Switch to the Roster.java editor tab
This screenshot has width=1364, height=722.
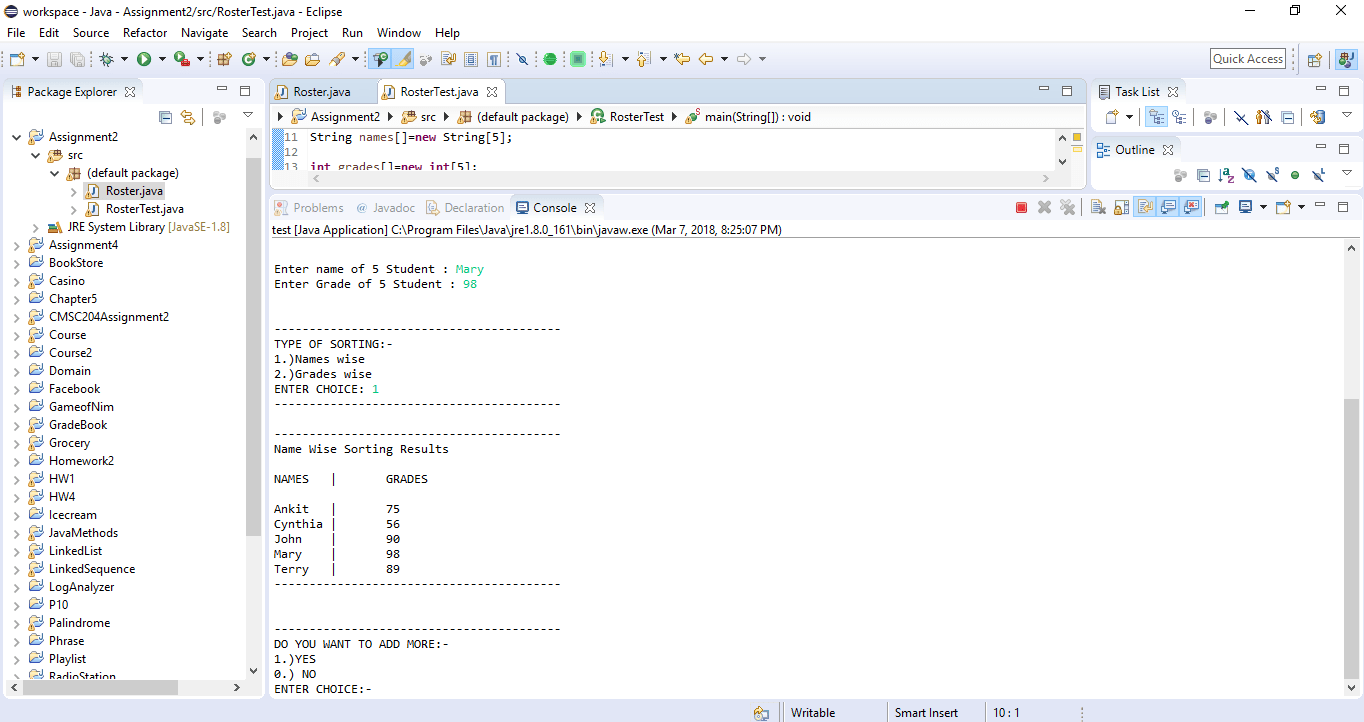click(321, 92)
